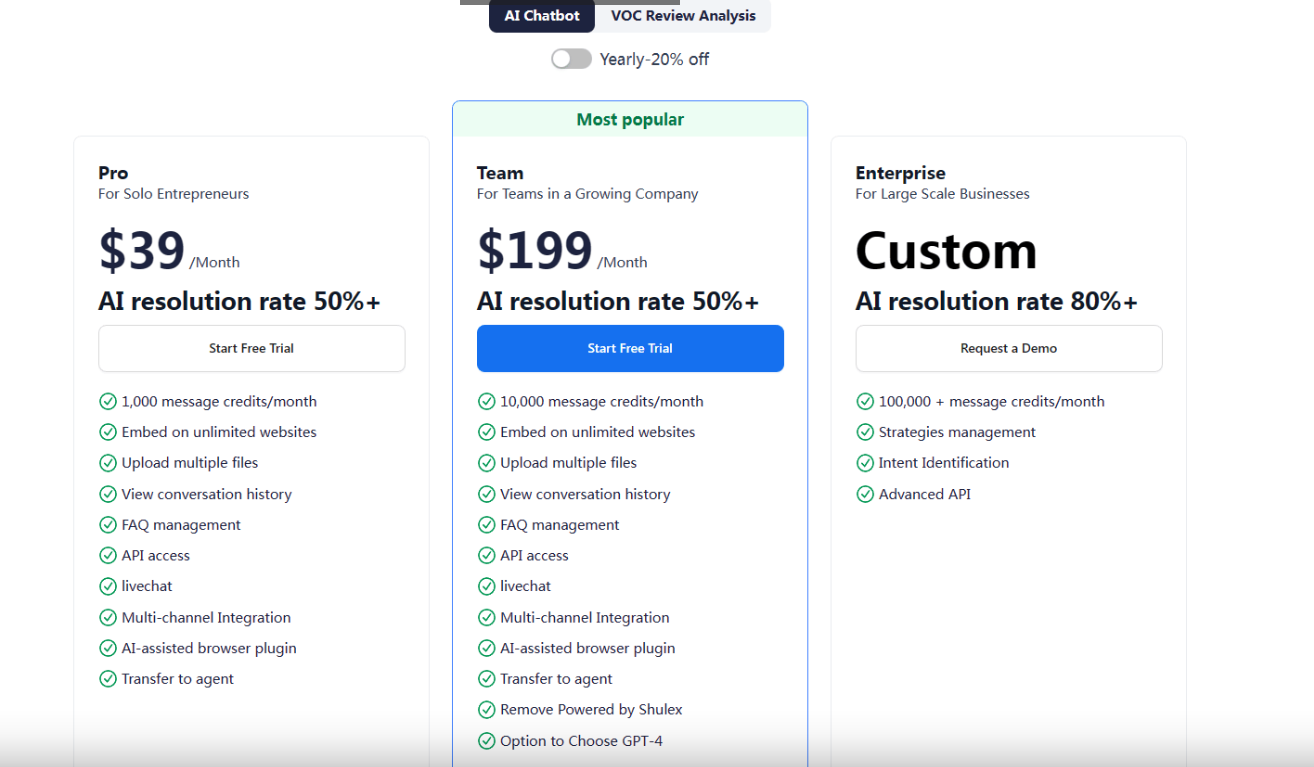Screen dimensions: 1314x767
Task: Click the Pro plan's Transfer to agent feature
Action: pyautogui.click(x=178, y=679)
